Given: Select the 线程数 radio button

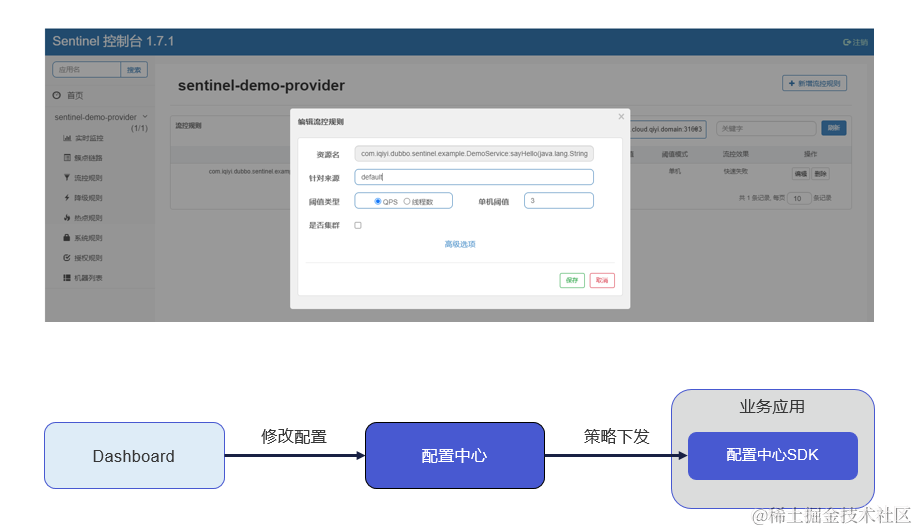Looking at the screenshot, I should point(407,201).
